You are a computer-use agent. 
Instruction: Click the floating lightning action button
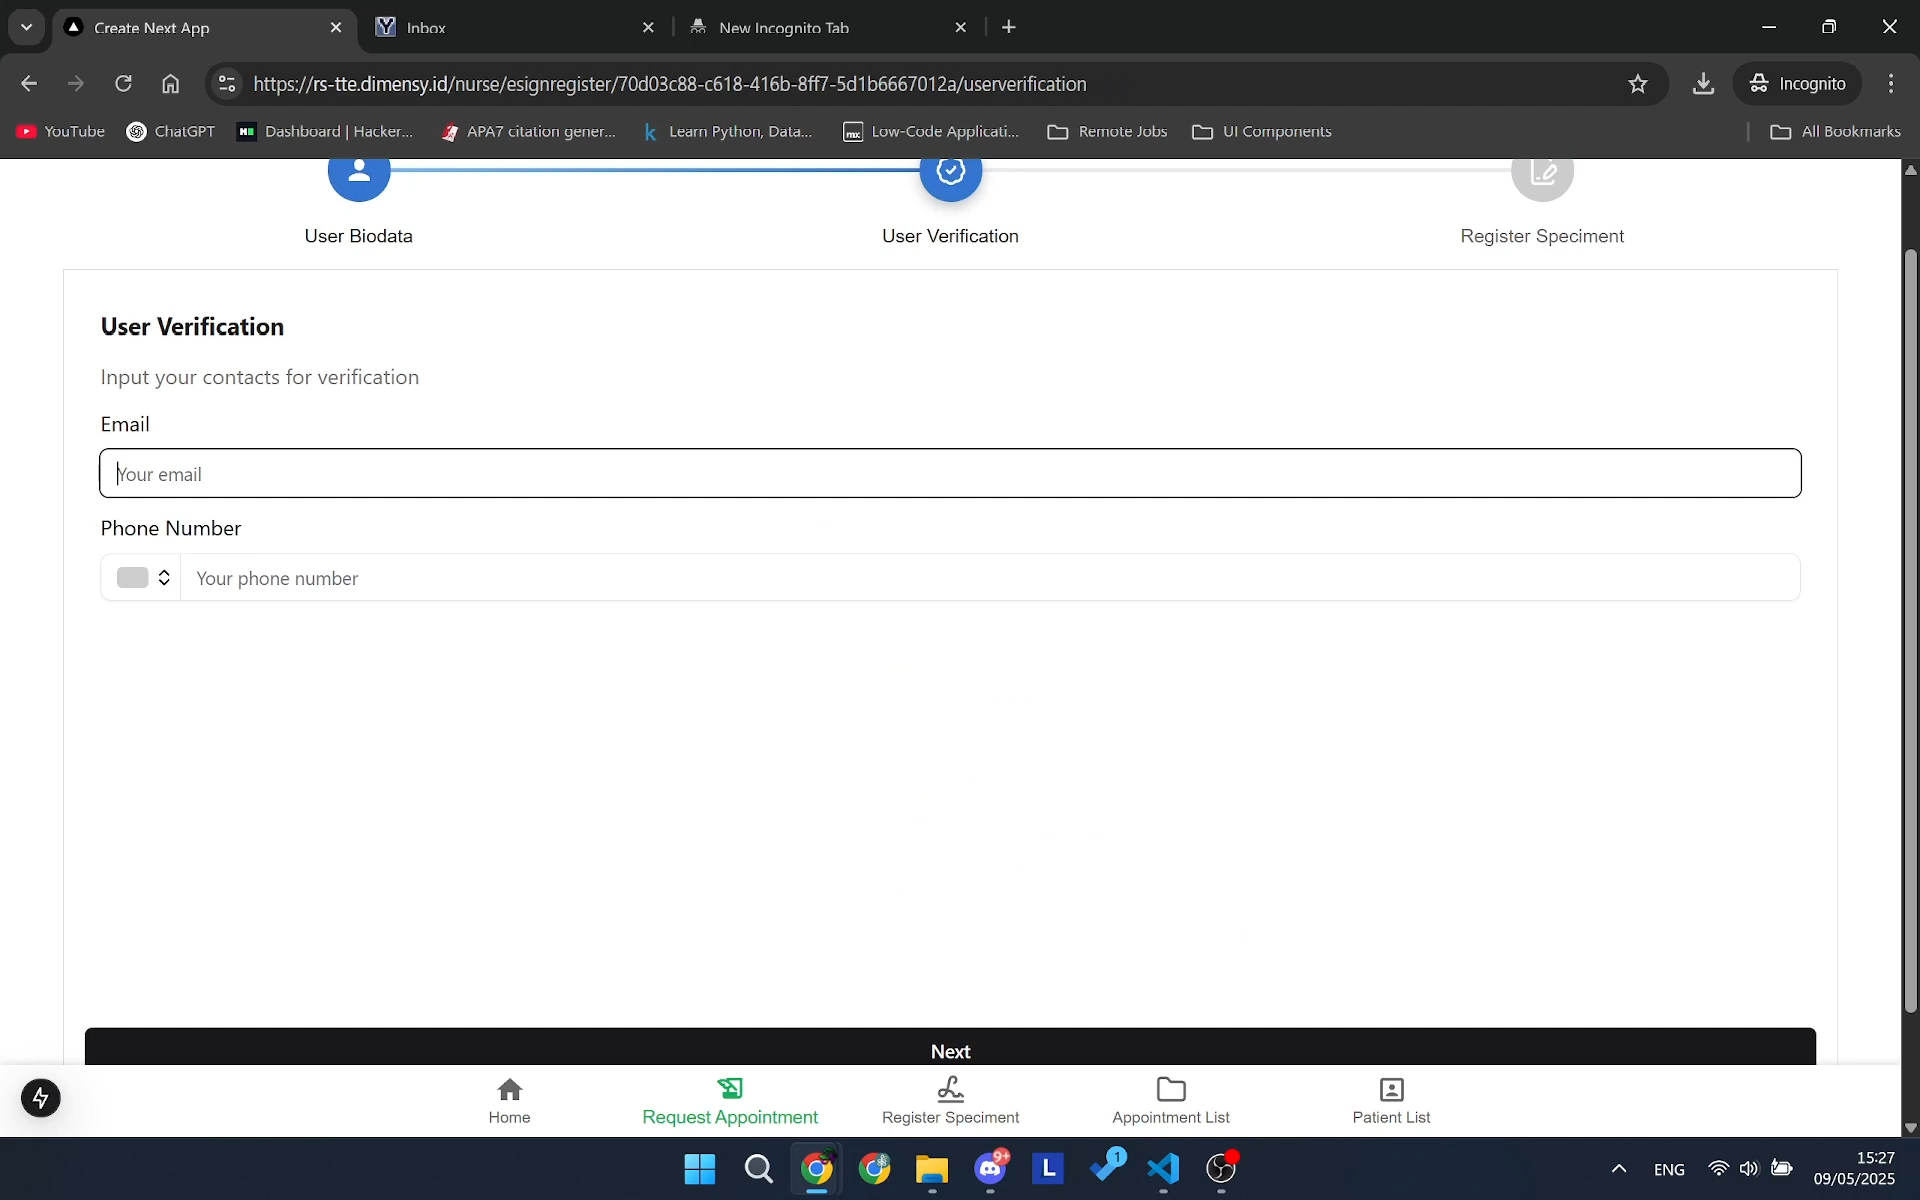click(x=40, y=1097)
